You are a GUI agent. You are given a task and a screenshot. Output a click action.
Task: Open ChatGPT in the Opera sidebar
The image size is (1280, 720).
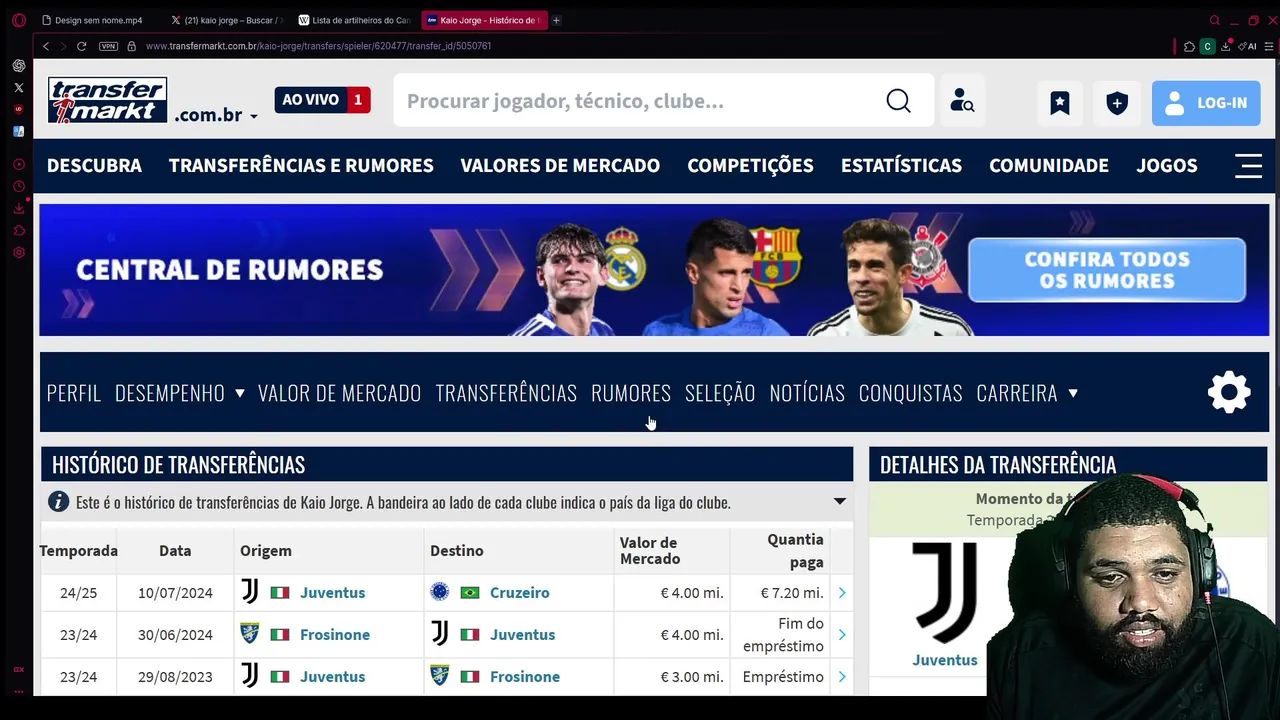[19, 66]
